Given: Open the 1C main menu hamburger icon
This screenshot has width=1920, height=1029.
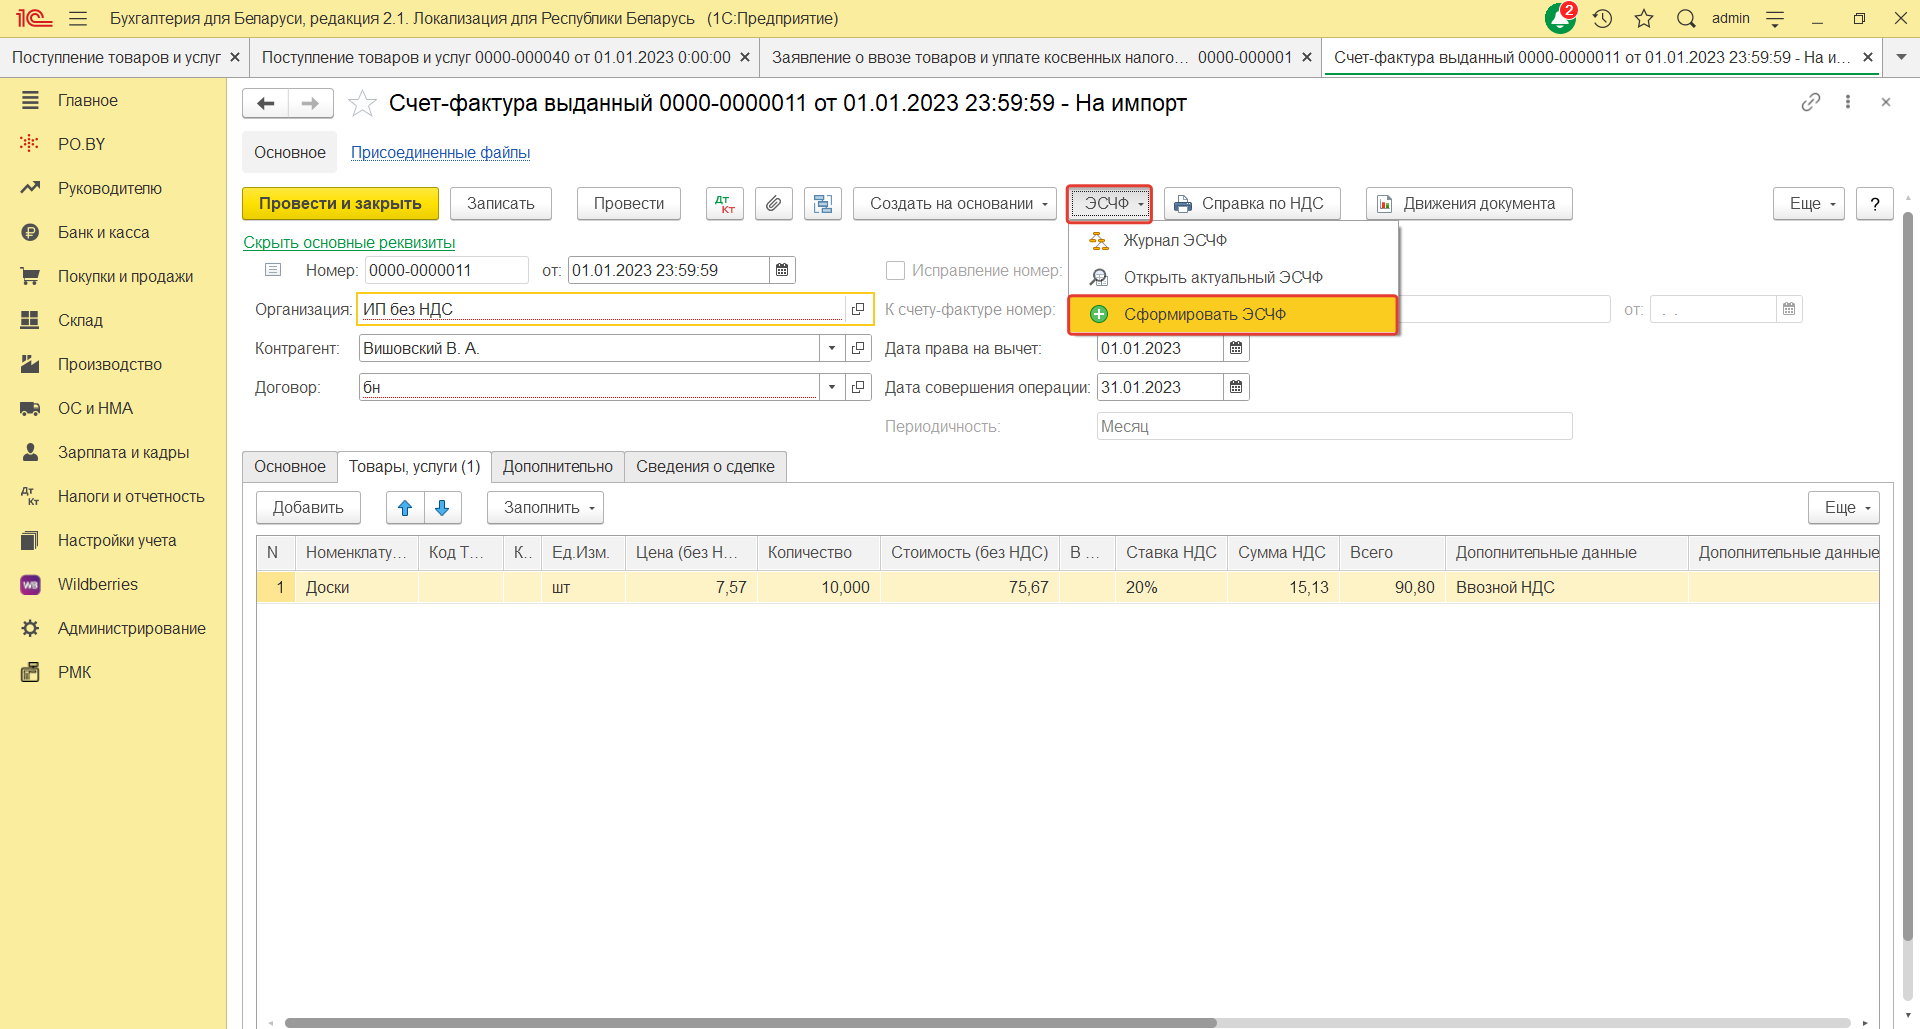Looking at the screenshot, I should pos(78,18).
